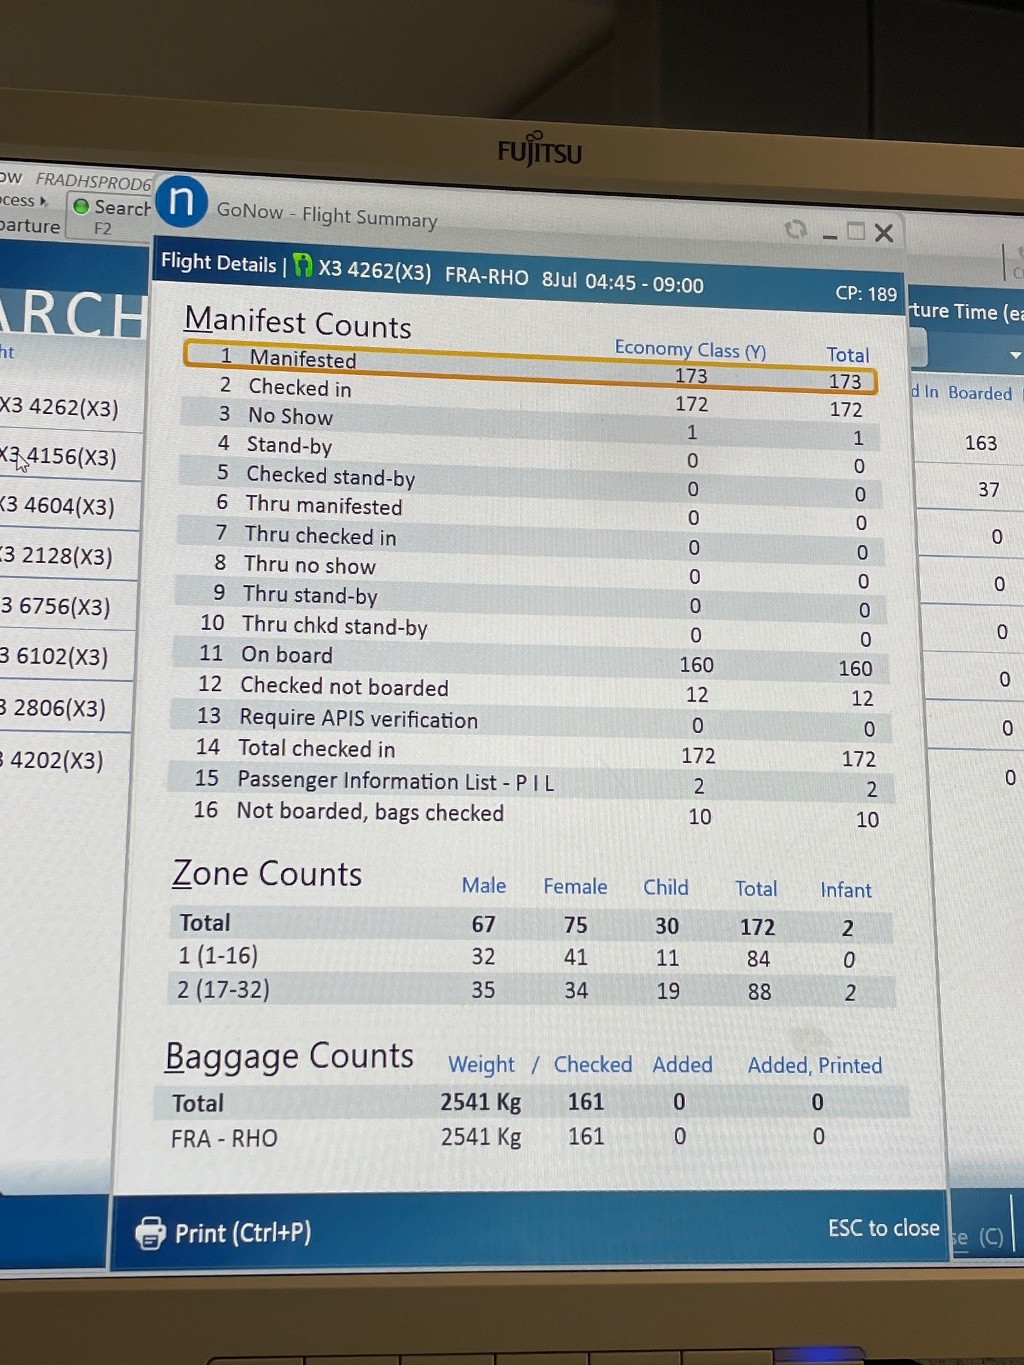Click the Boarded column header
1024x1365 pixels.
tap(979, 393)
